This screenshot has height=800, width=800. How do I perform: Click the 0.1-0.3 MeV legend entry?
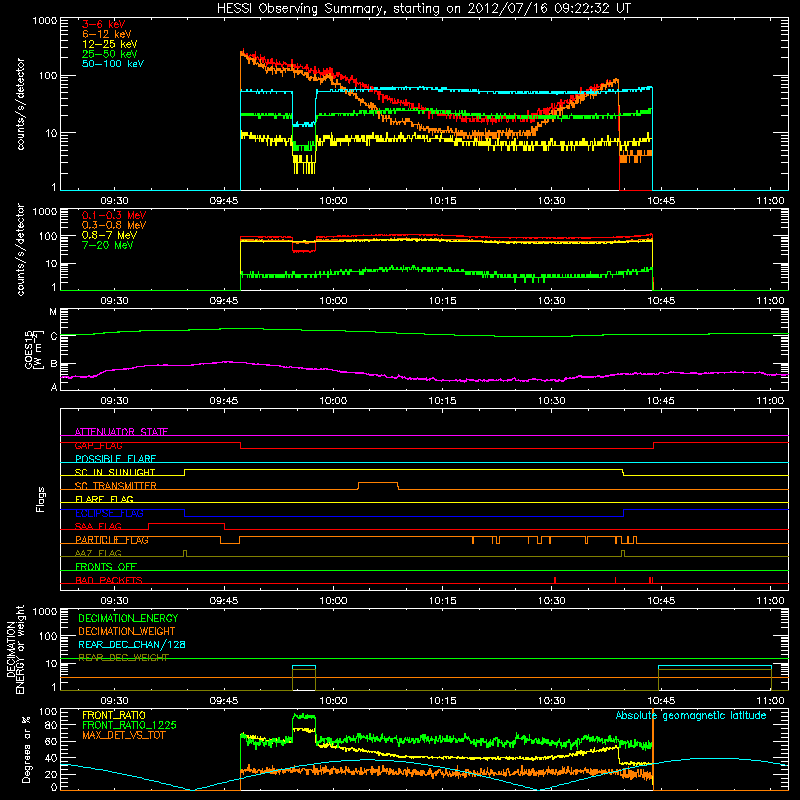[114, 215]
